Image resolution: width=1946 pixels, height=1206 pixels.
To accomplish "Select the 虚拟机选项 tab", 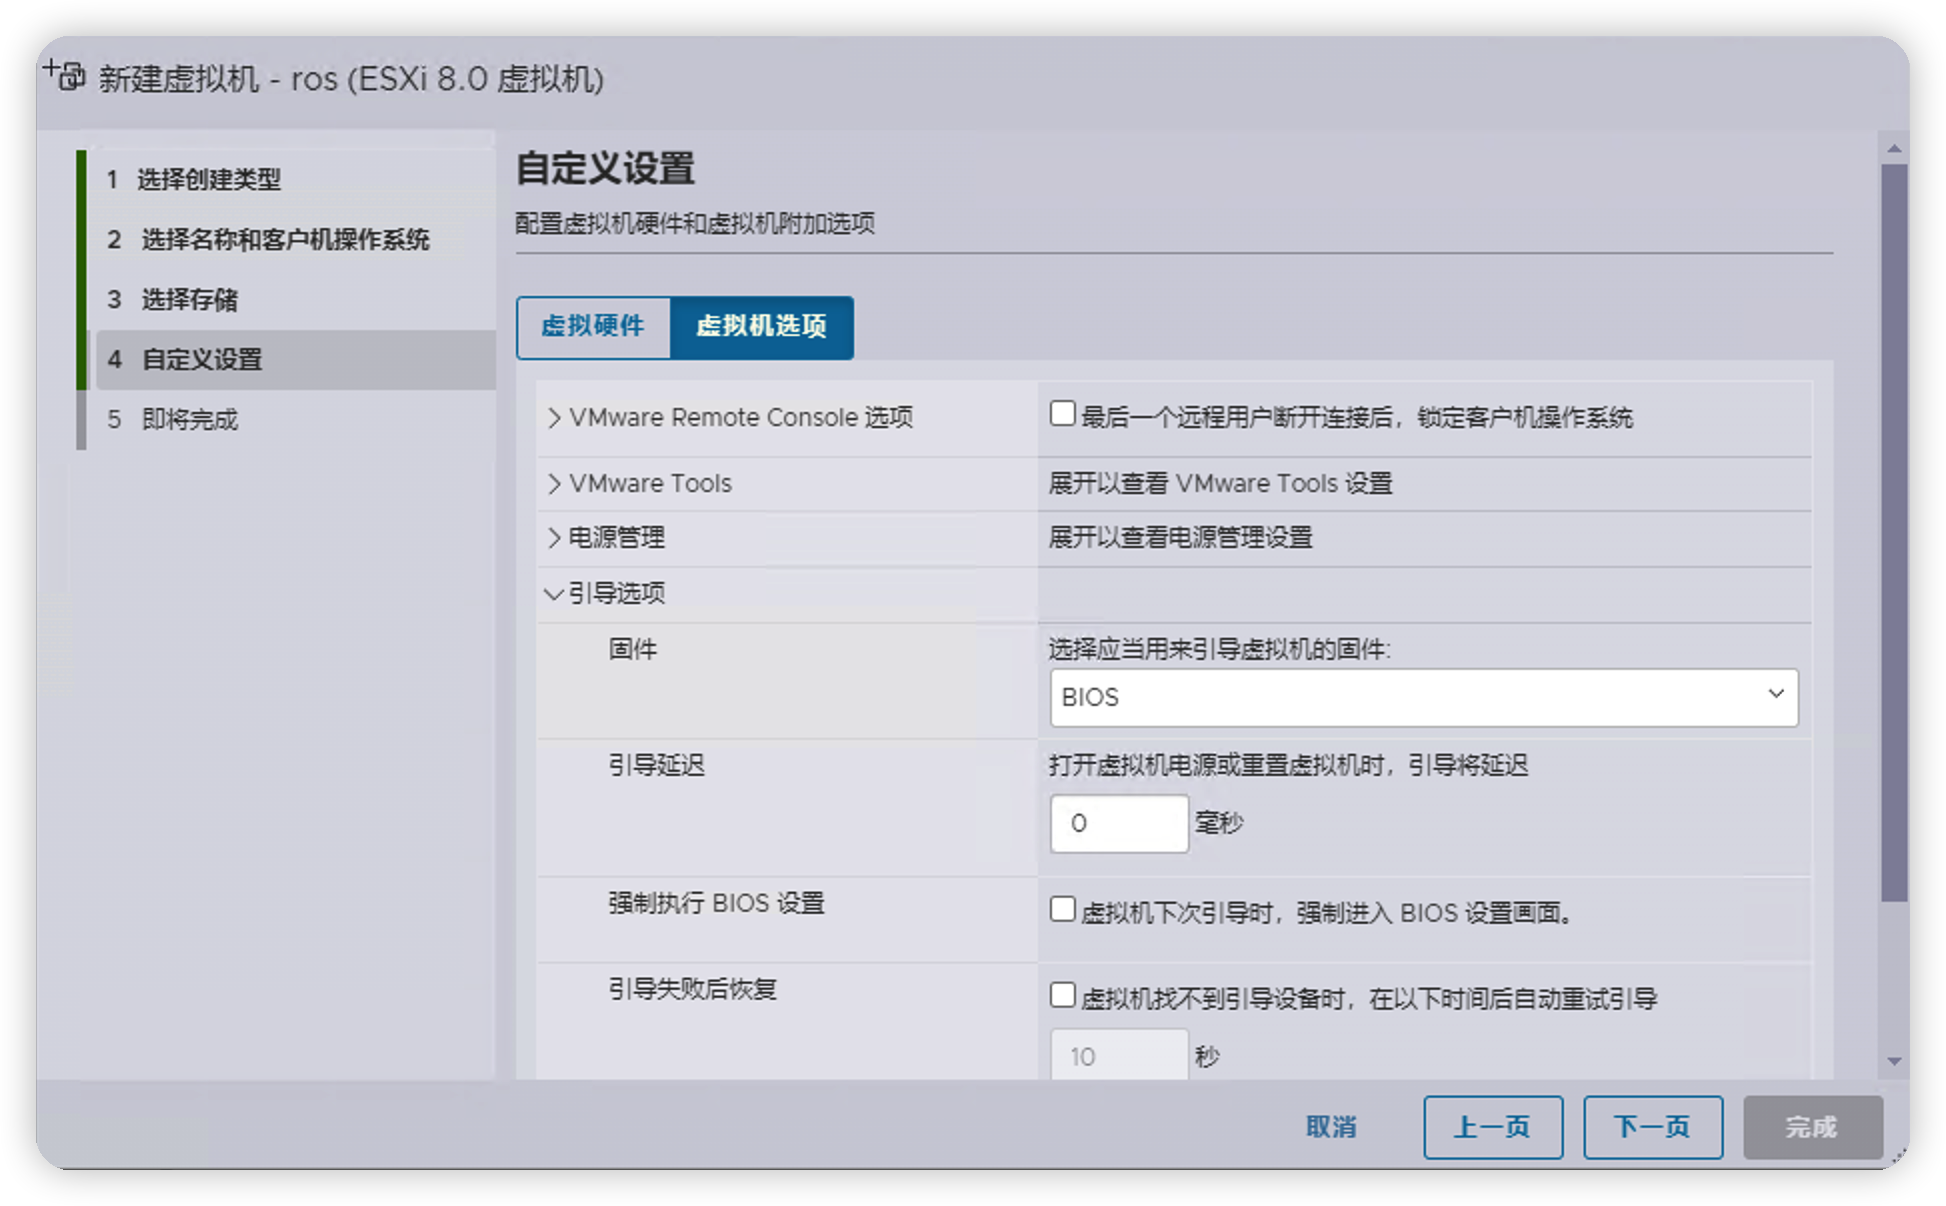I will point(761,327).
